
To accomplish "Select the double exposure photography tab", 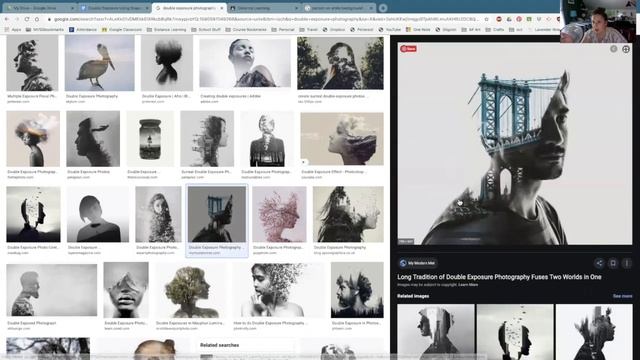I will coord(188,8).
